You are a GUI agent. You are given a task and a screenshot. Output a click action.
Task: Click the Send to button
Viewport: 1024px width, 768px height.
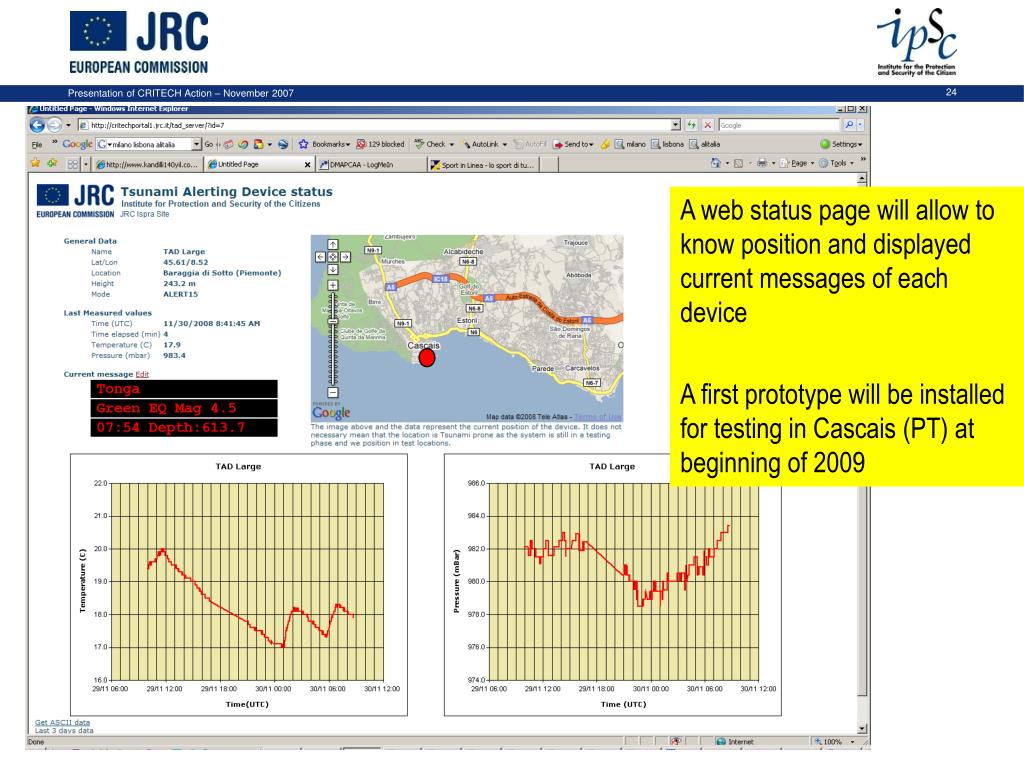click(x=573, y=144)
